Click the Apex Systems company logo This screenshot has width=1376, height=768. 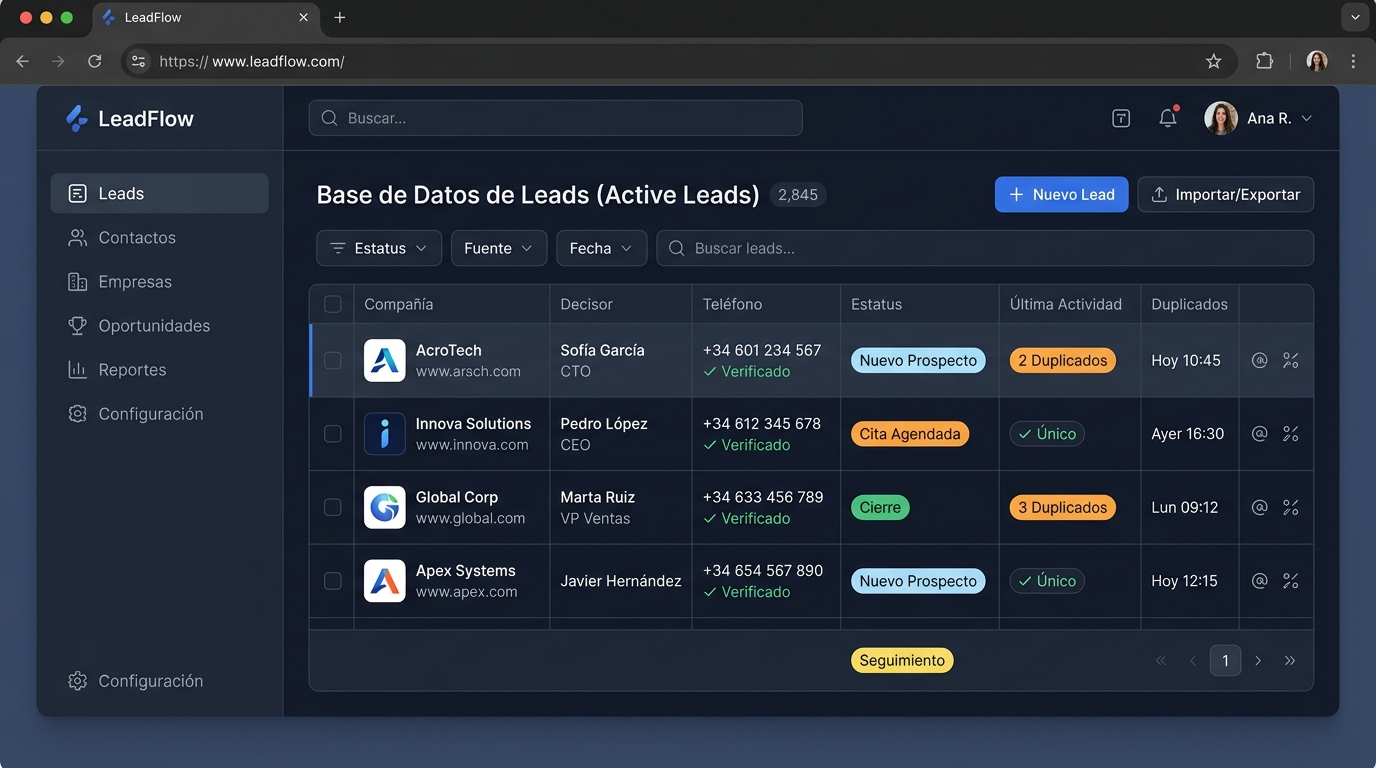point(385,581)
